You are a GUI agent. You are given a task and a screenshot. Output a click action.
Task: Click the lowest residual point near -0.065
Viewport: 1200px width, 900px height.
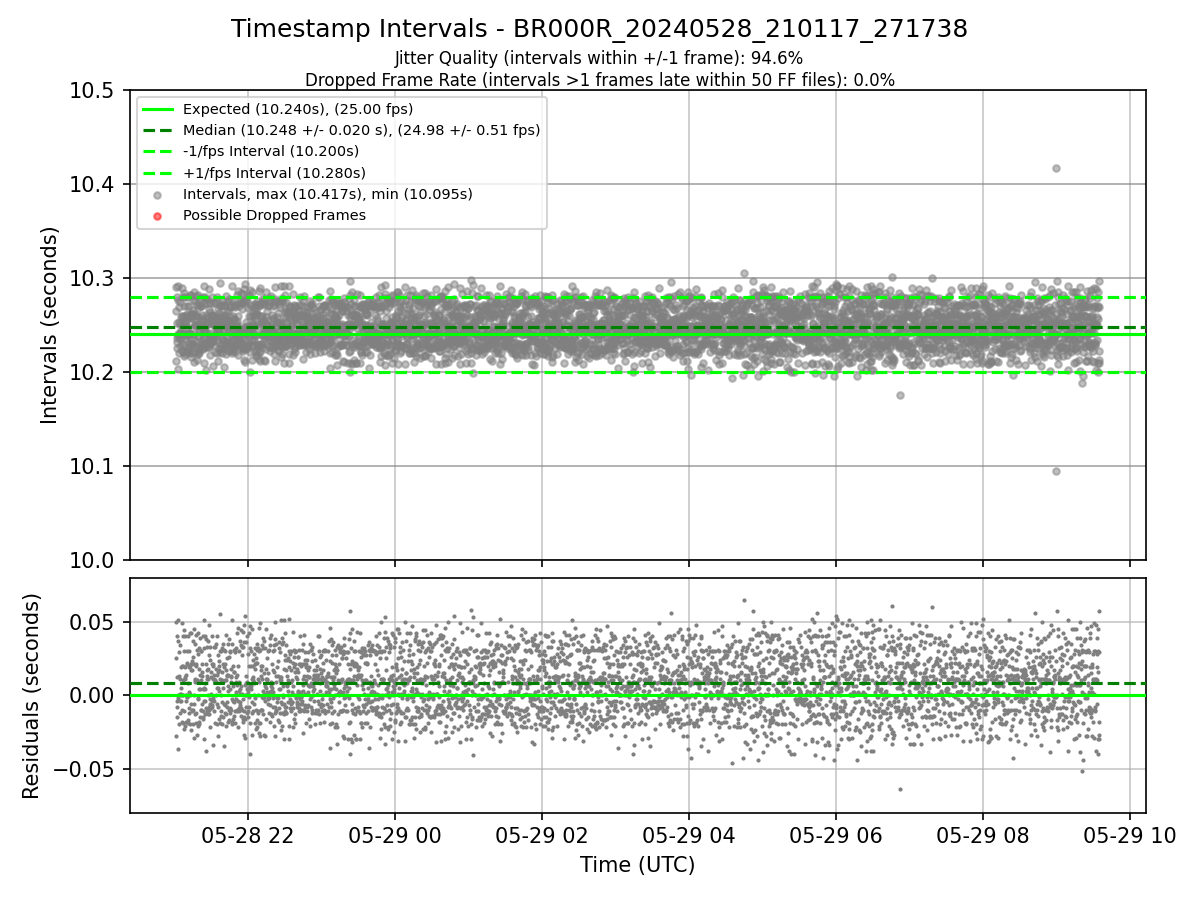900,789
